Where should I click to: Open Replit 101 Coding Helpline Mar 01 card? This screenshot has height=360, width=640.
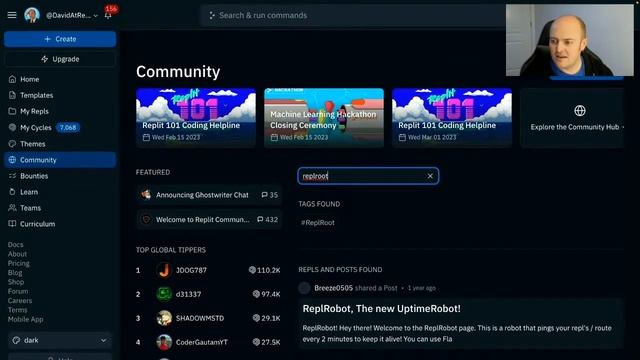tap(452, 118)
